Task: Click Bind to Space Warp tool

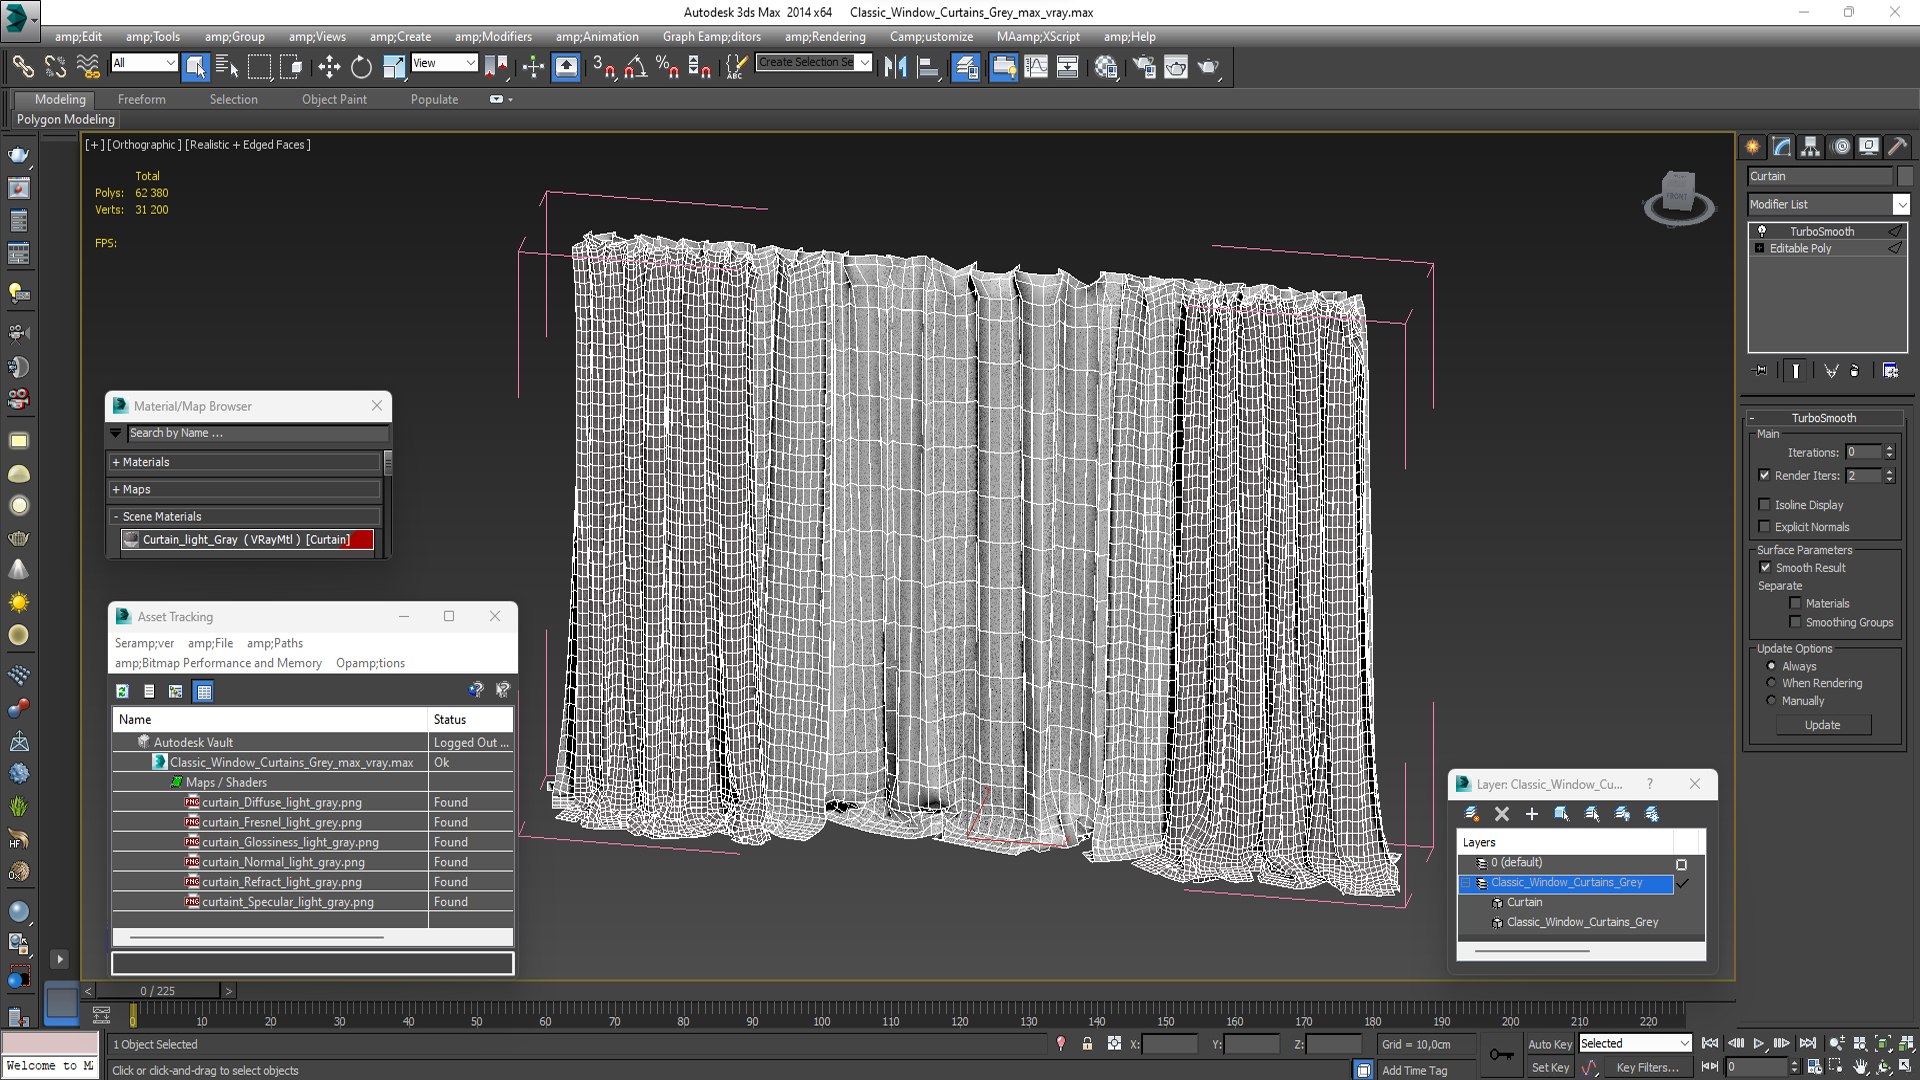Action: tap(88, 67)
